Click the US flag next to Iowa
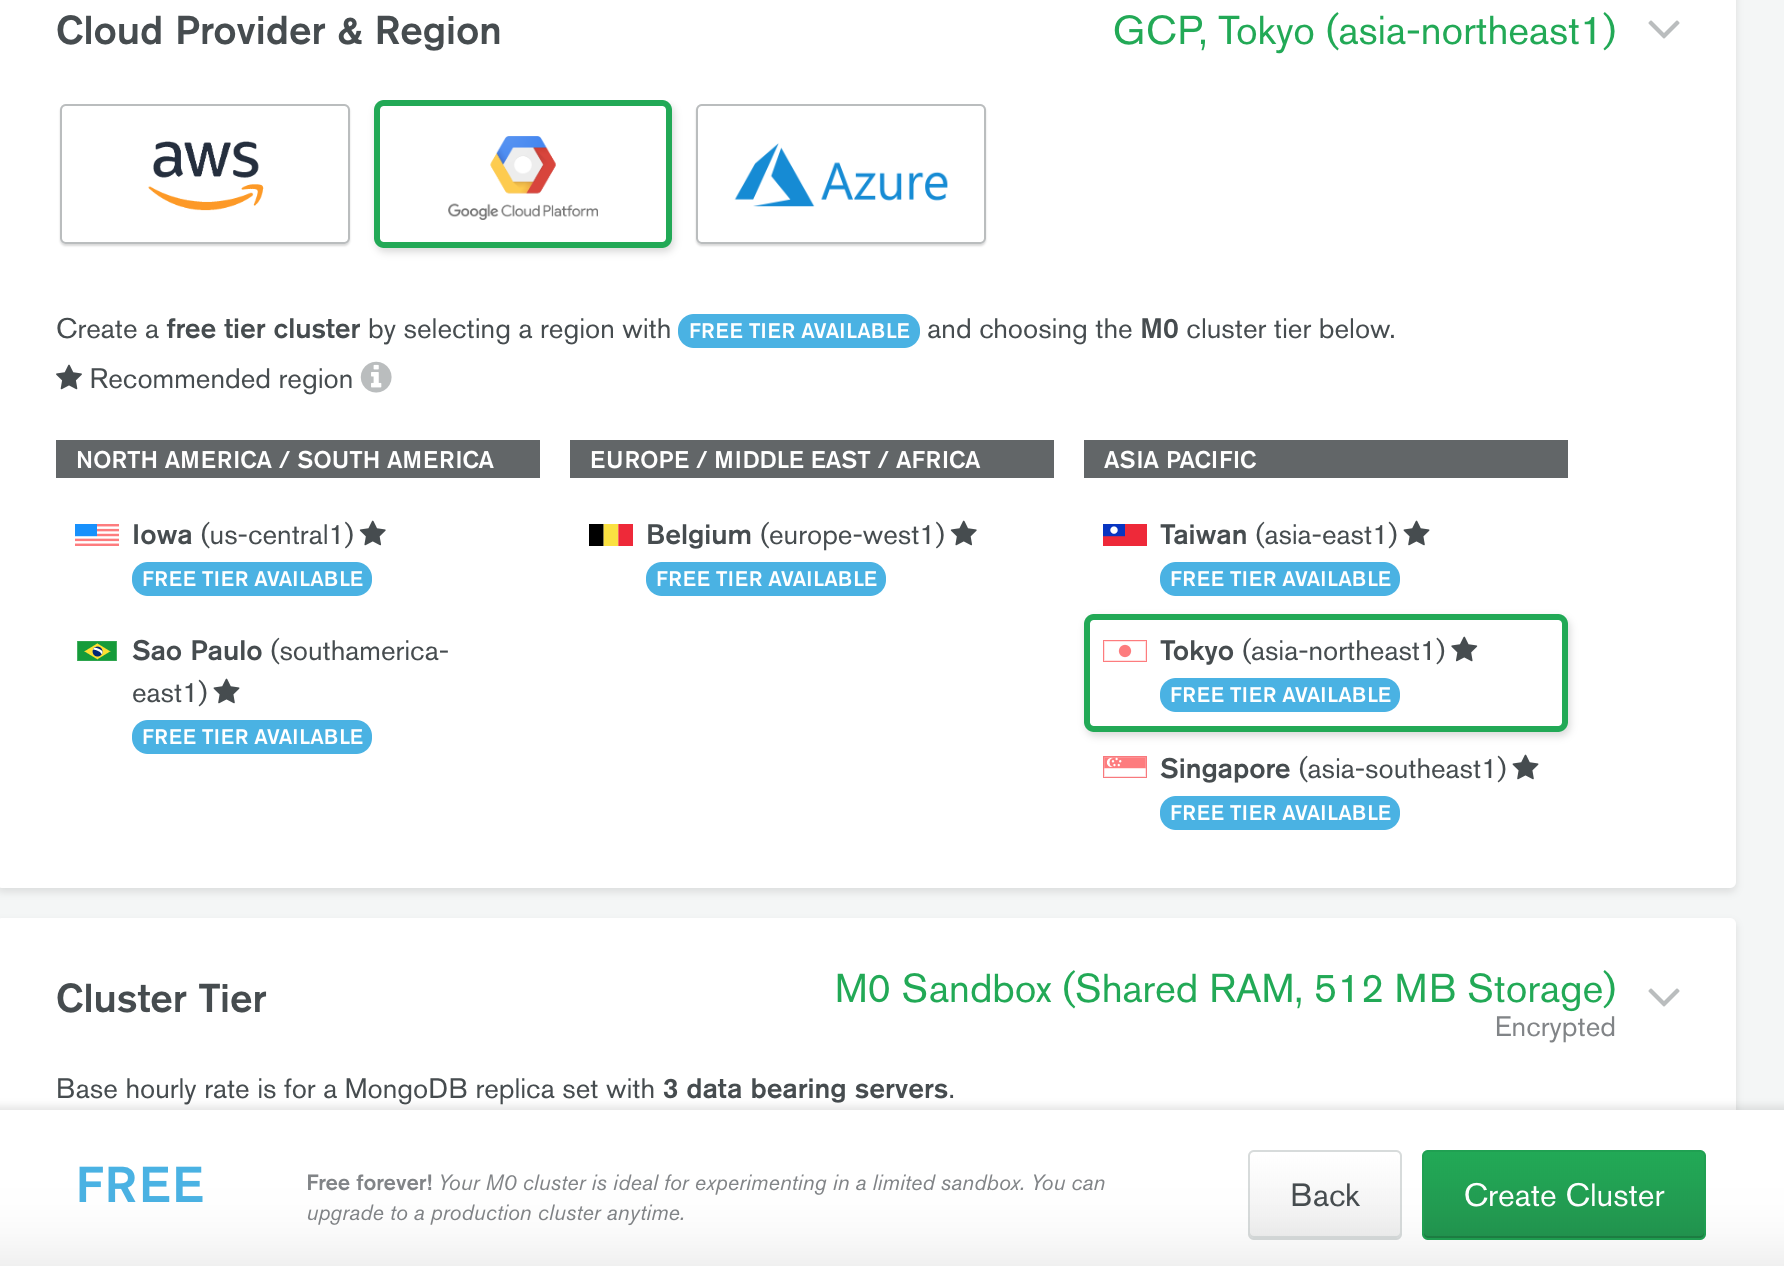This screenshot has height=1266, width=1784. click(x=98, y=534)
